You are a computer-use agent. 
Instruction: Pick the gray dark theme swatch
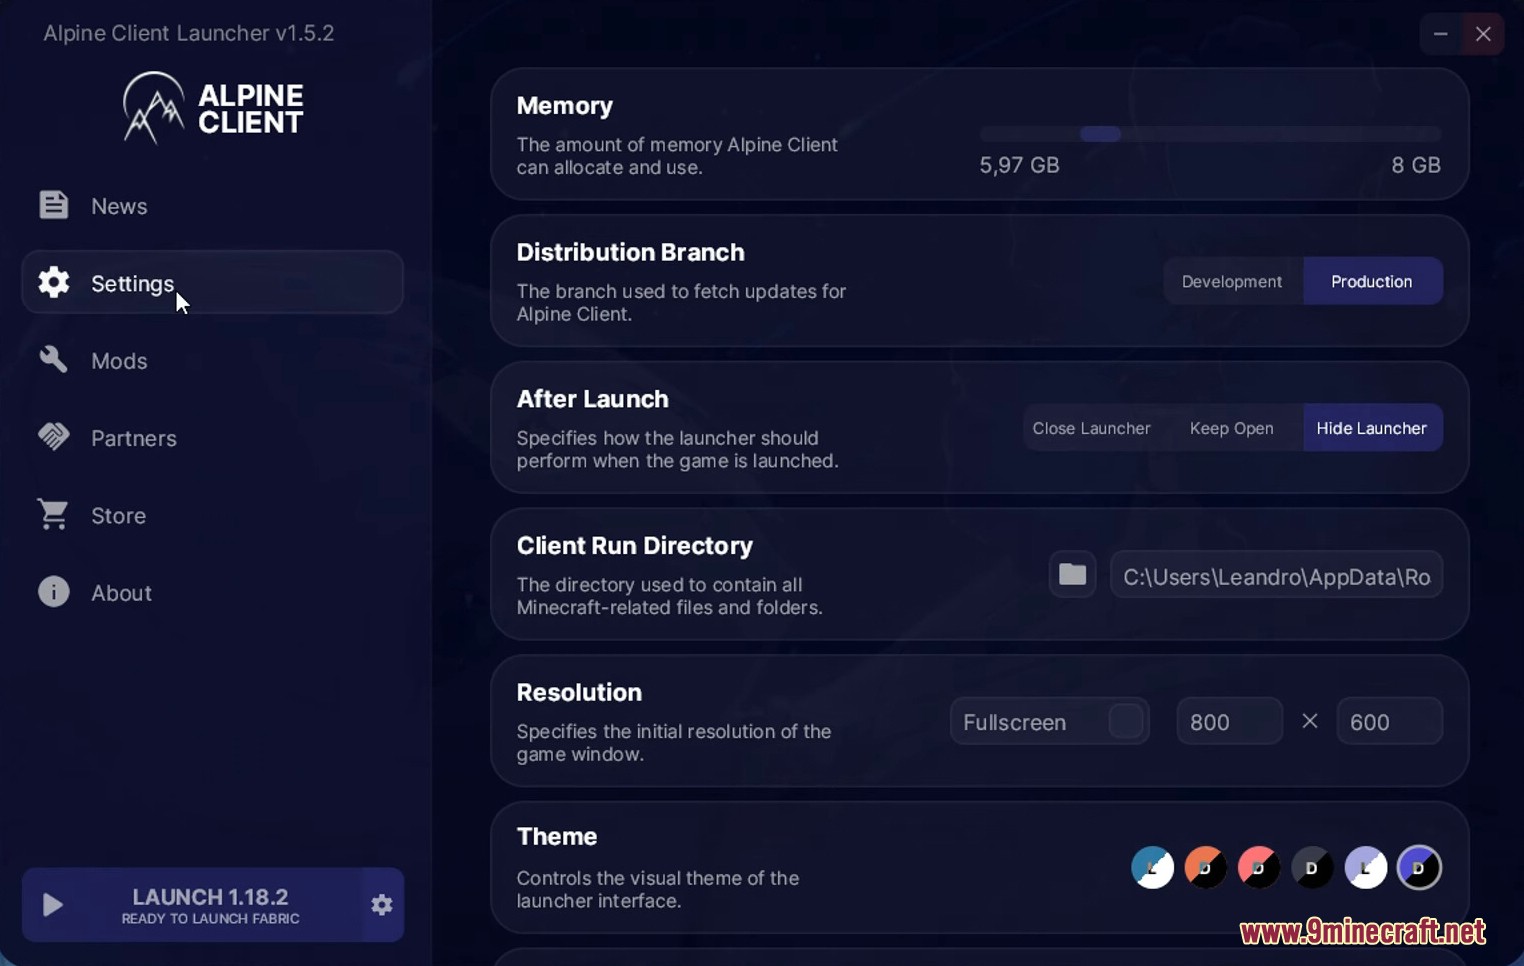click(1312, 867)
